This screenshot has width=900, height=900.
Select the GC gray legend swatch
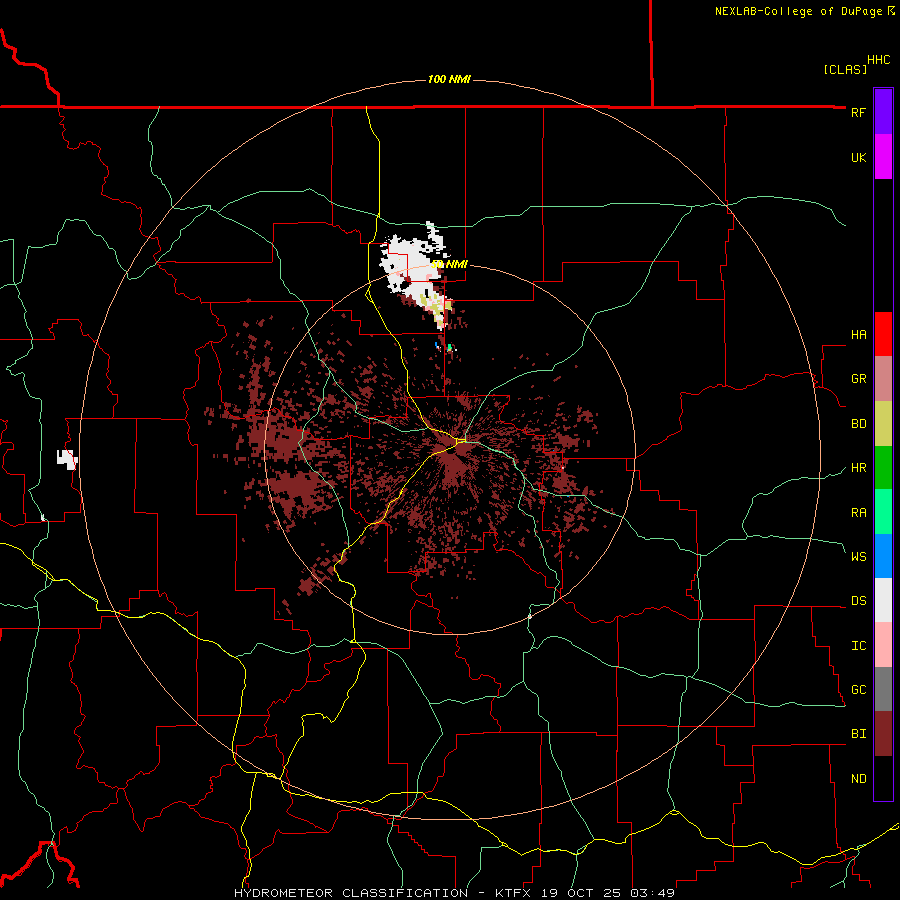click(883, 689)
